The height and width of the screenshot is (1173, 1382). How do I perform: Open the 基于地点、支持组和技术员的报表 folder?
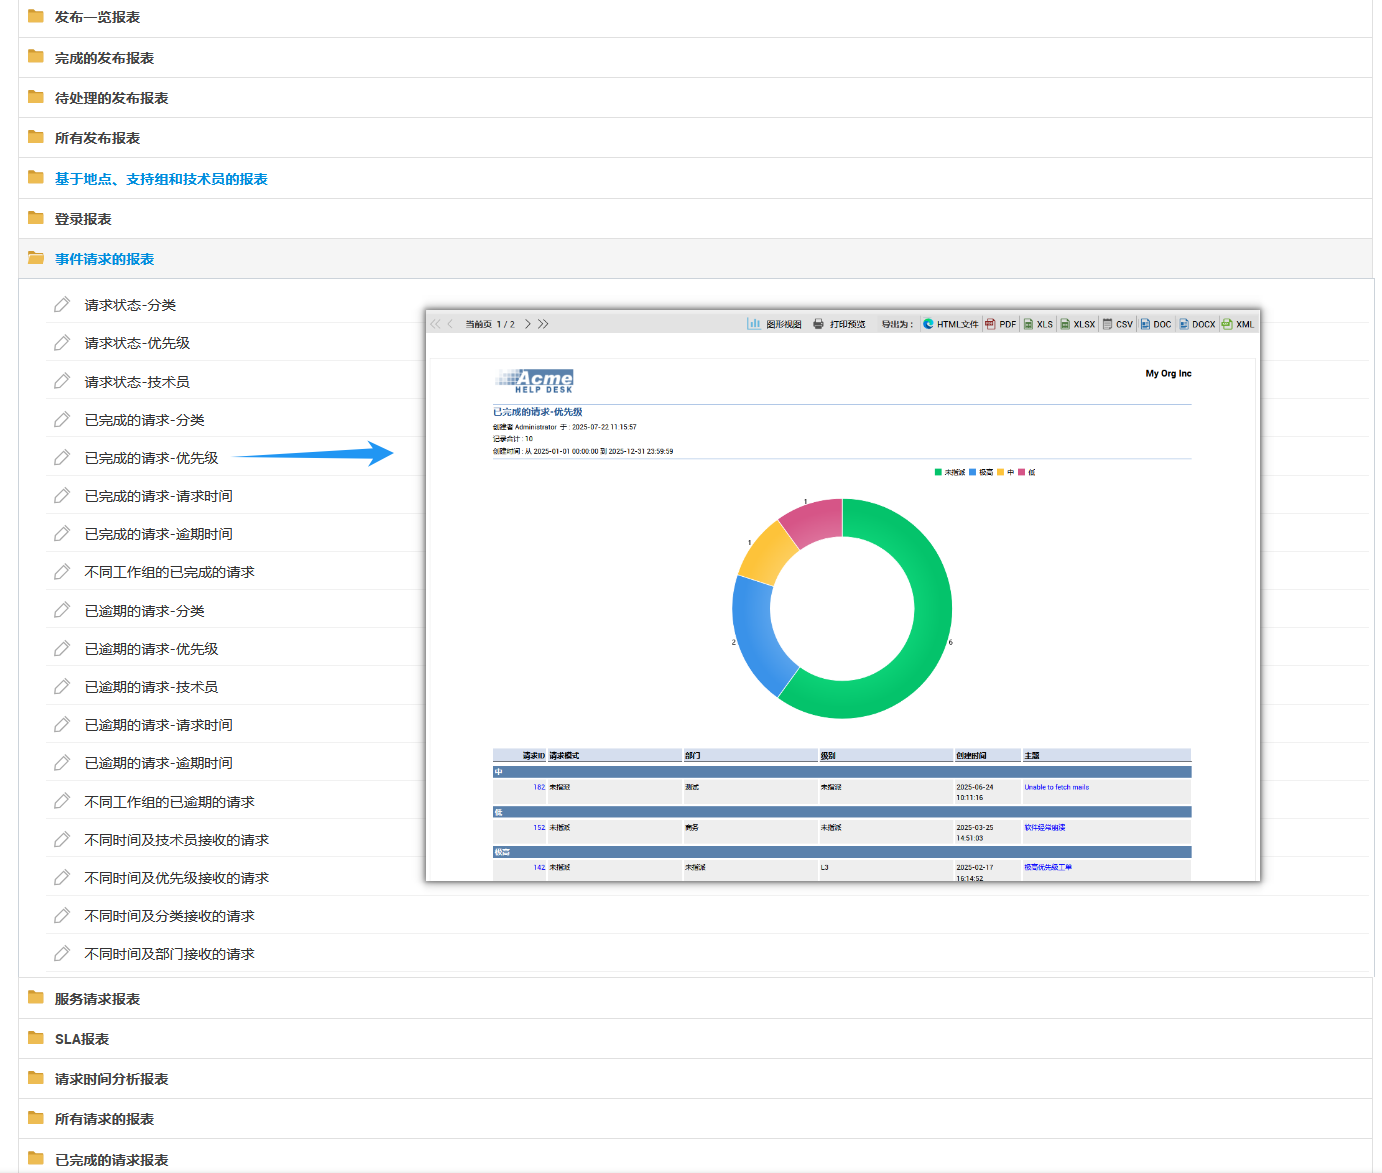point(162,178)
